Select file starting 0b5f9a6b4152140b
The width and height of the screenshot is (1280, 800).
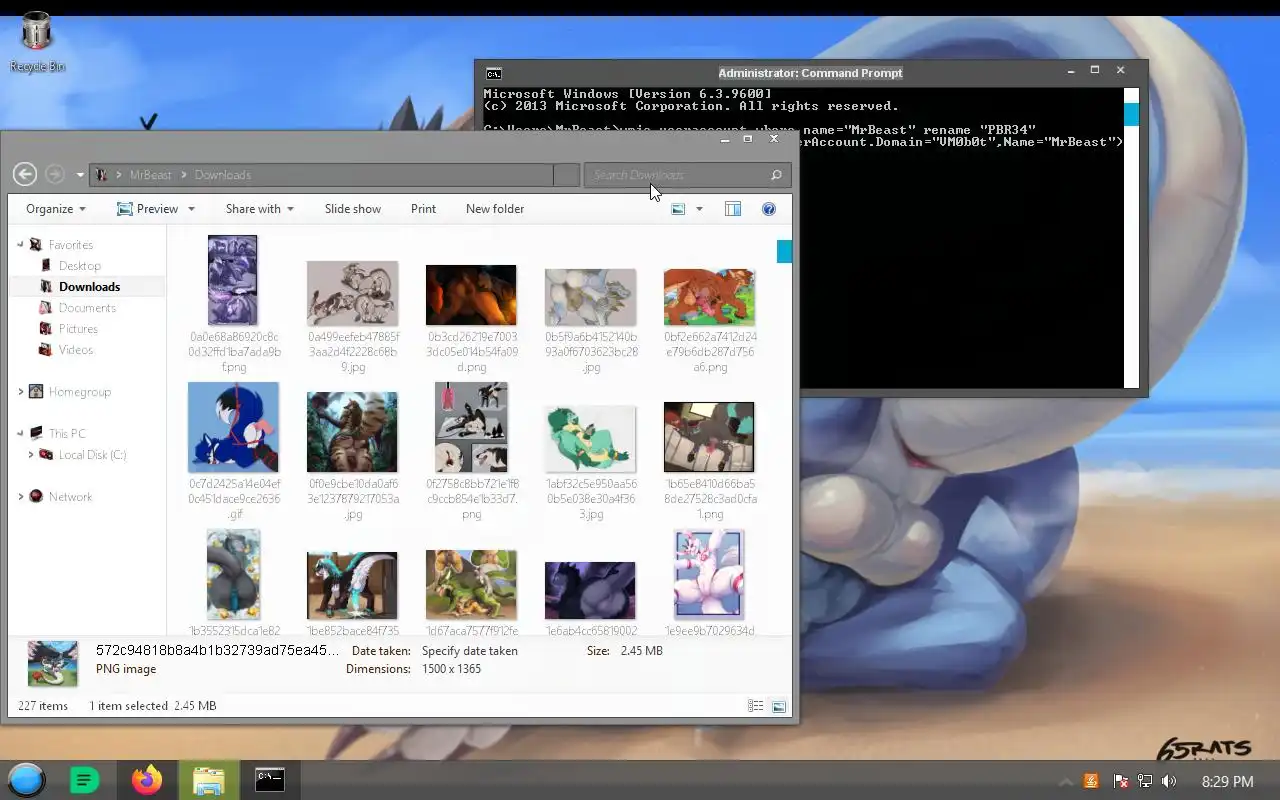point(590,320)
